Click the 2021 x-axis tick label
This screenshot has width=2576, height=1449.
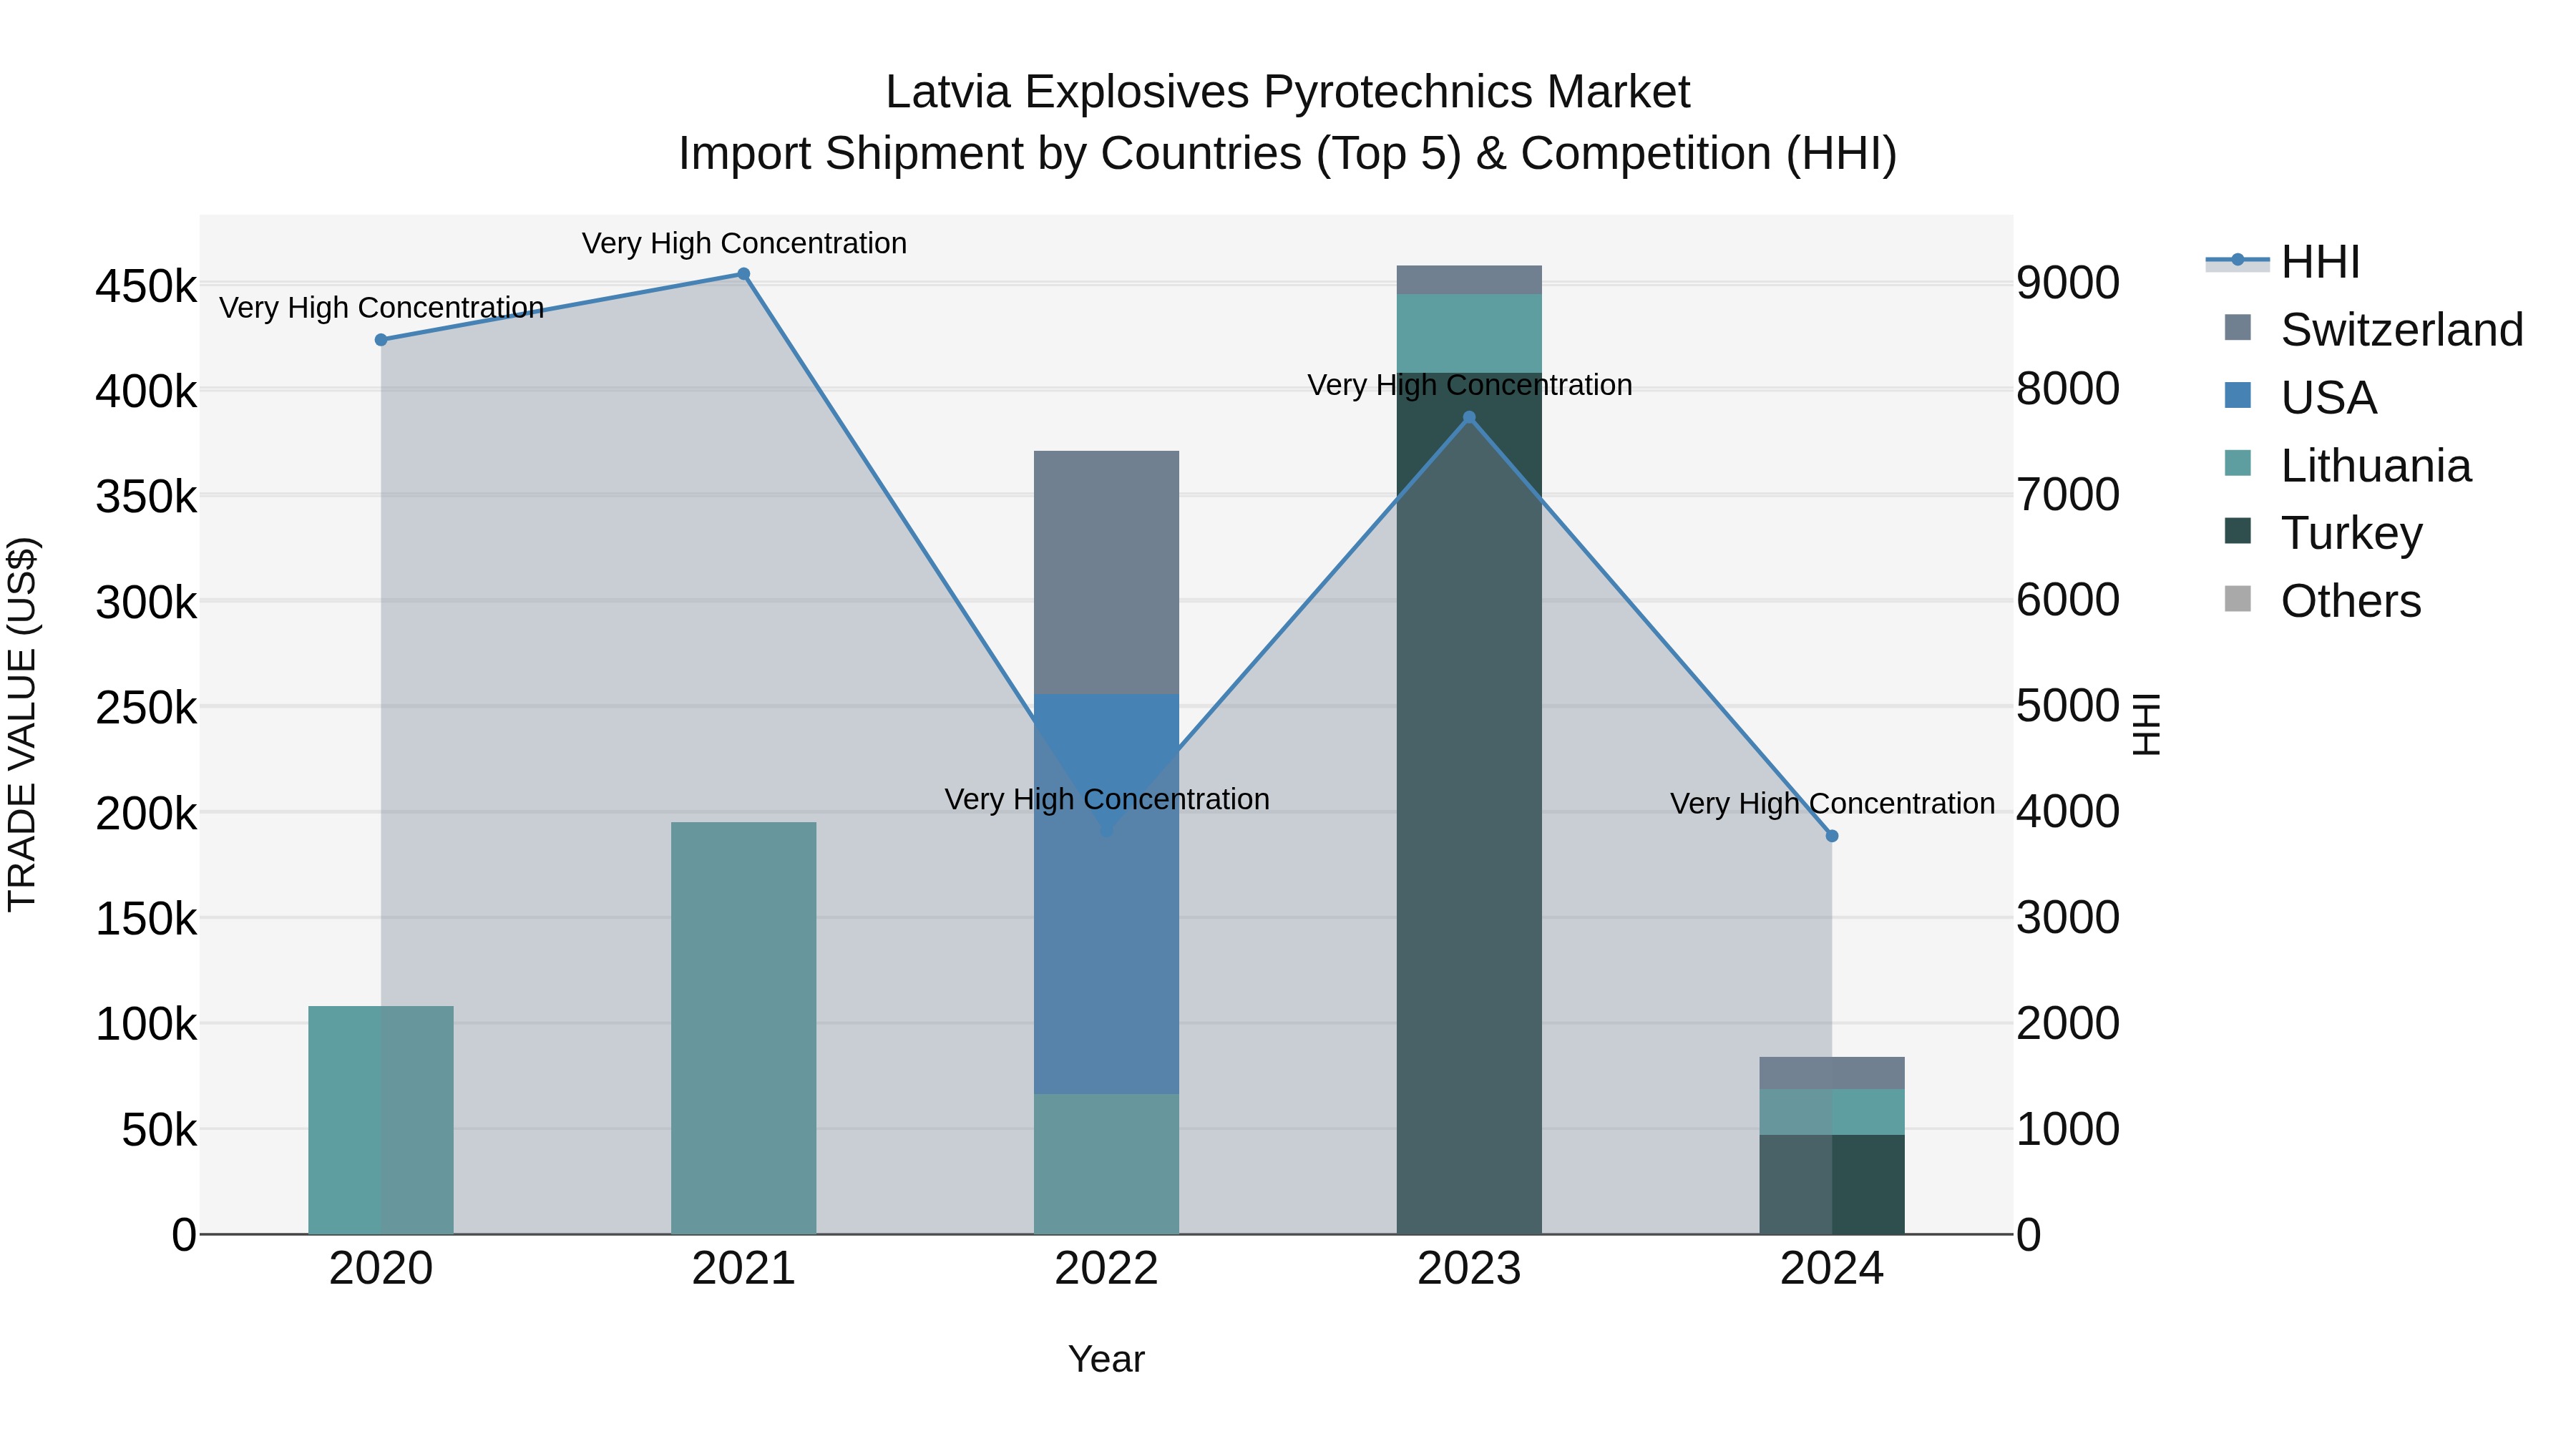[x=744, y=1269]
